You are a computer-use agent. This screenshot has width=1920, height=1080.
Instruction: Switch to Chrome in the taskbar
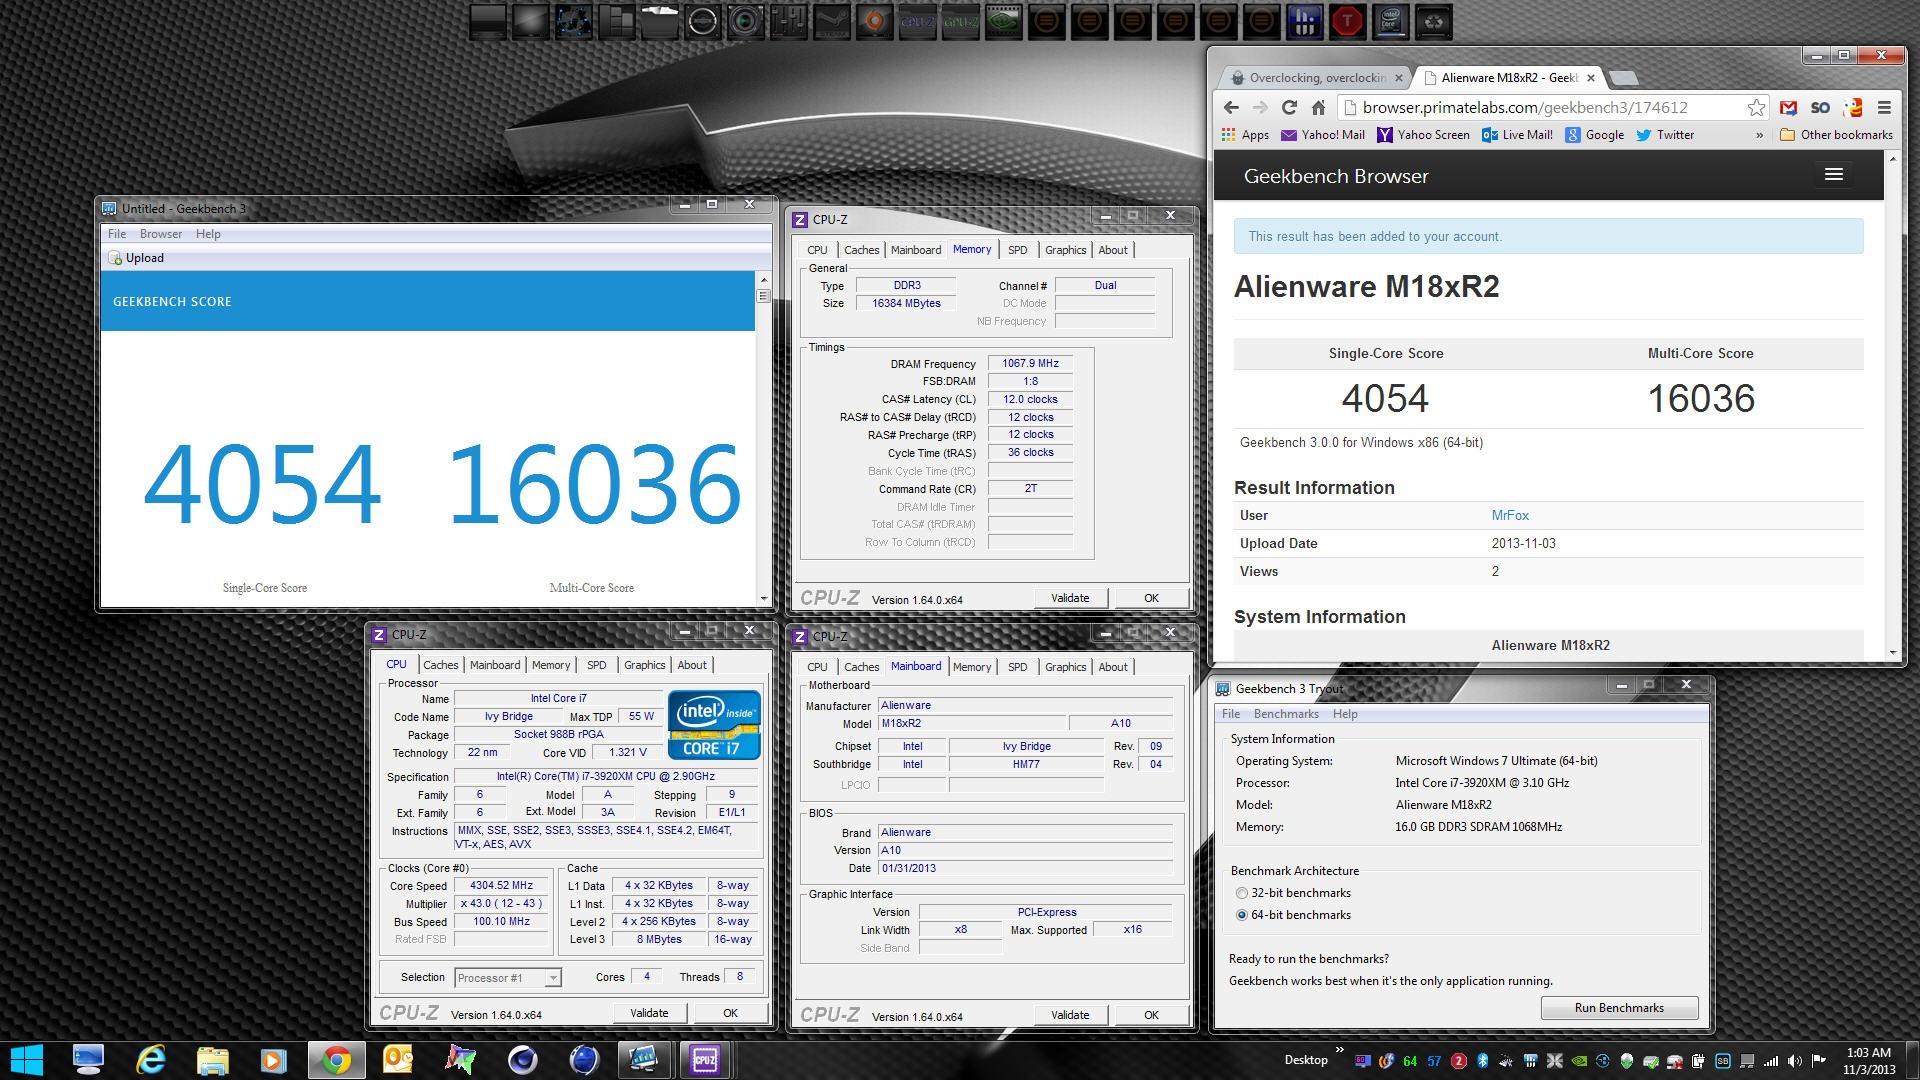click(336, 1060)
